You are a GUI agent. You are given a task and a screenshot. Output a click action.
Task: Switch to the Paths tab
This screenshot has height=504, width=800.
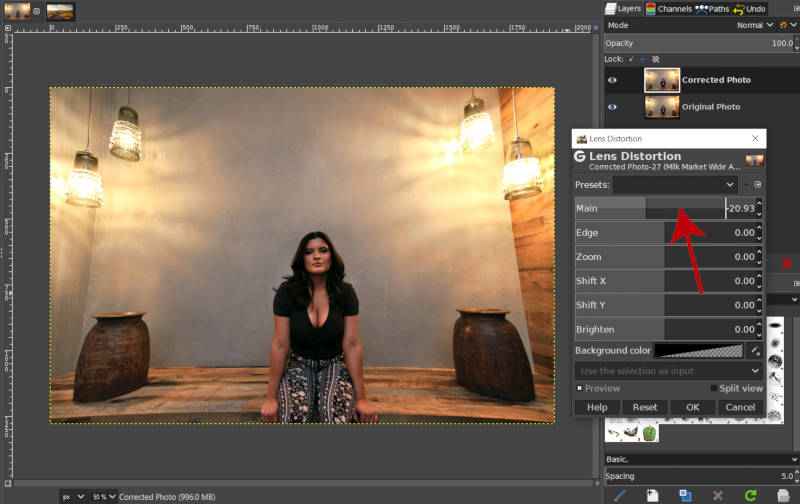pos(713,9)
